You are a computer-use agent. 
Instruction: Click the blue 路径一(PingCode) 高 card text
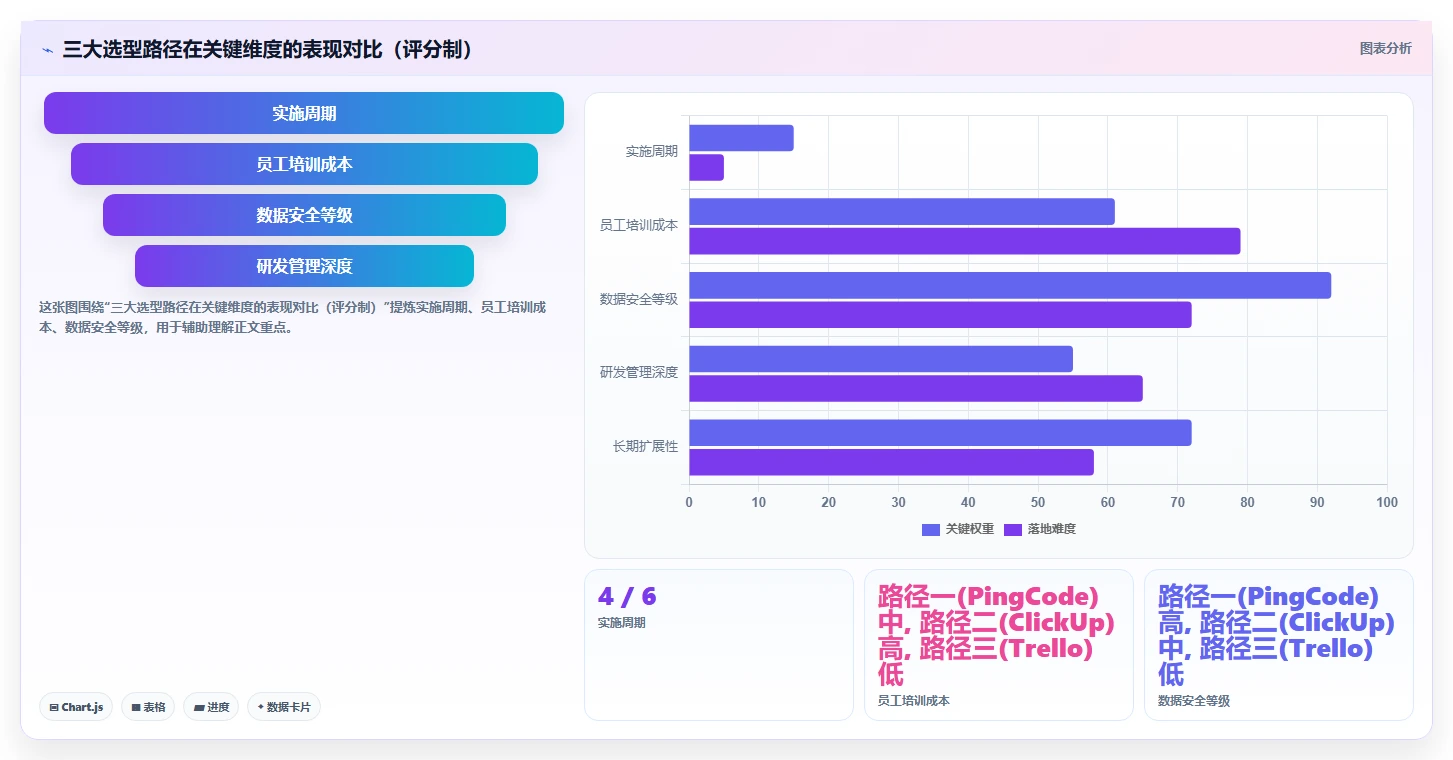(x=1277, y=635)
